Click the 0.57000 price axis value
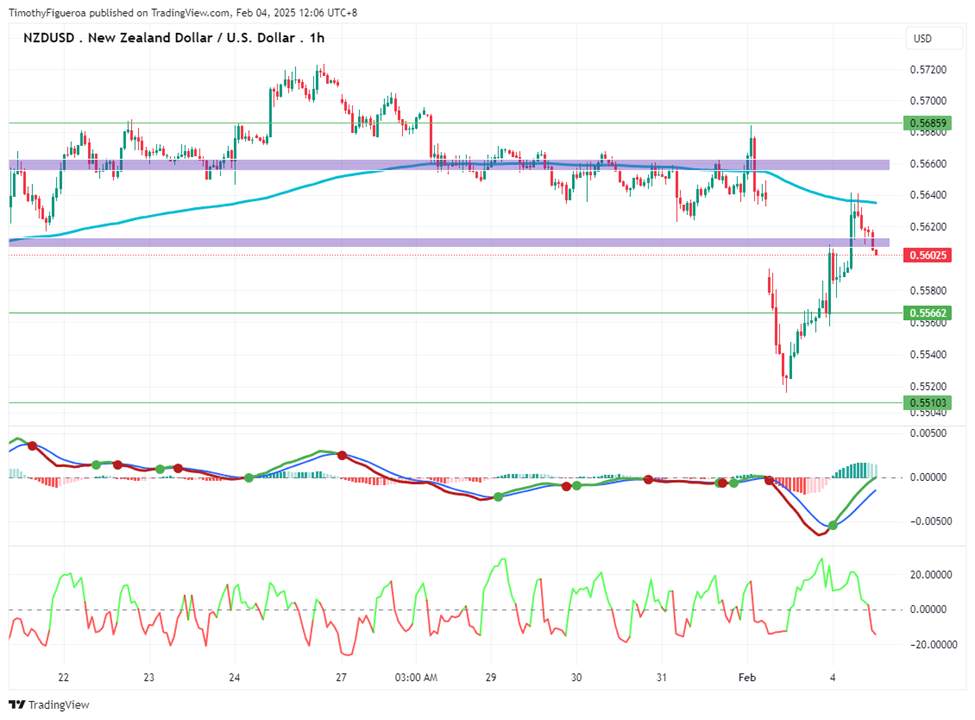This screenshot has width=975, height=720. pos(928,101)
